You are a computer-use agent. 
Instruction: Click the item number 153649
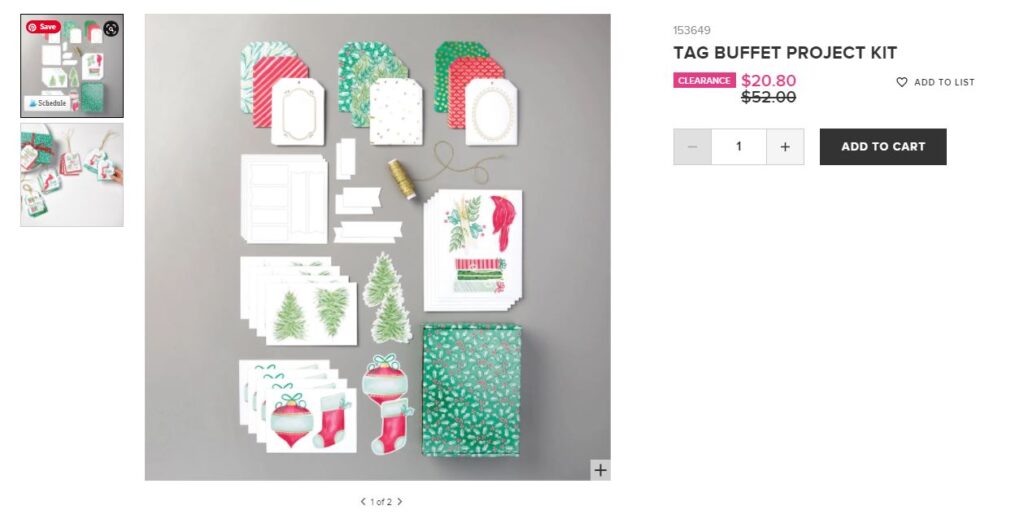692,30
